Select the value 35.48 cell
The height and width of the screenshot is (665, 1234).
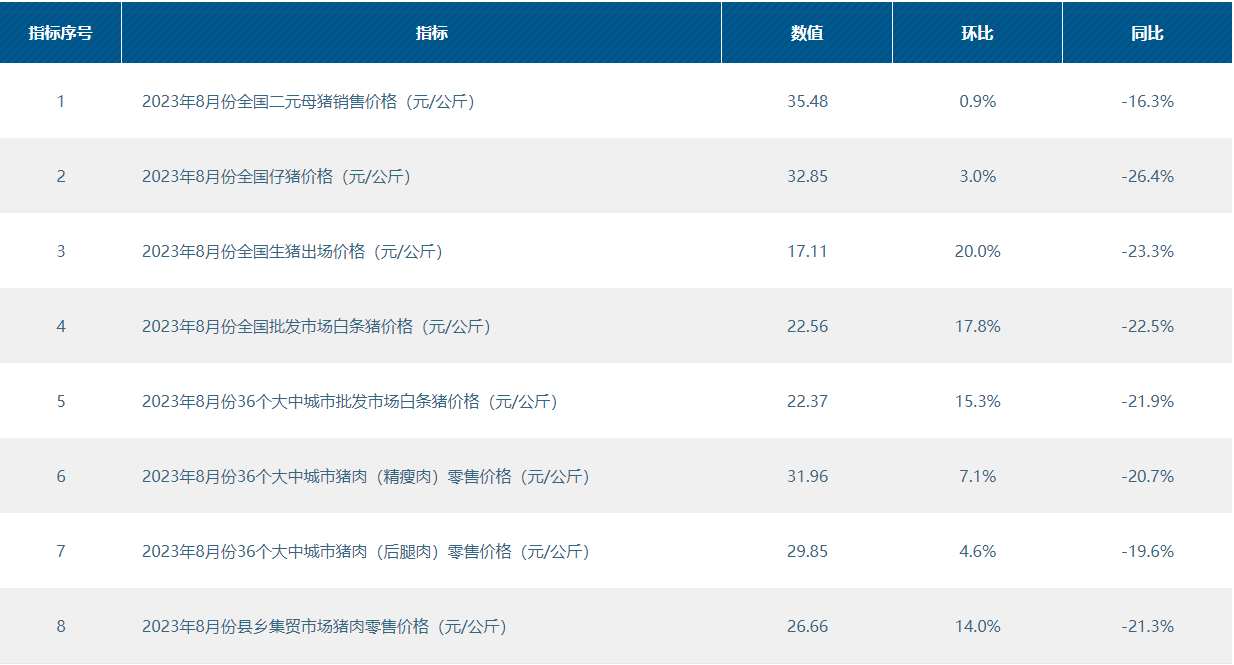807,101
